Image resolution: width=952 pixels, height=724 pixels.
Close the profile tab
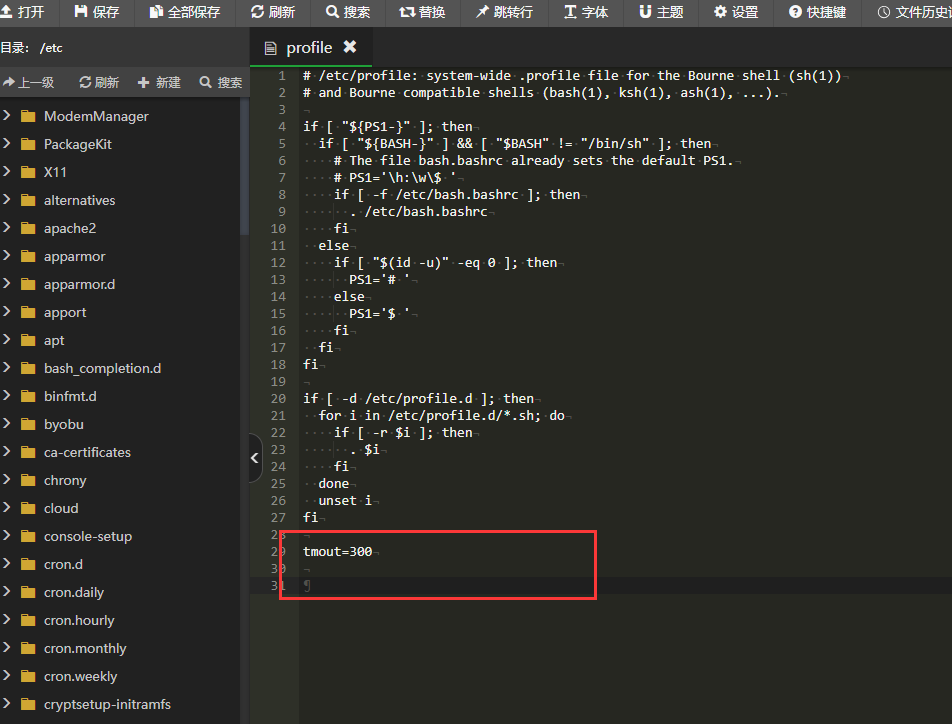(350, 47)
